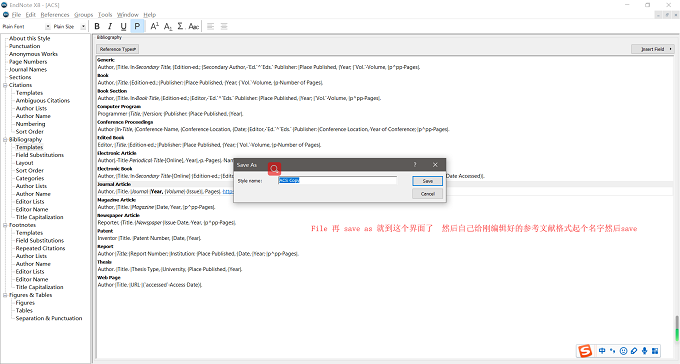Click the Book Section template heading

[x=112, y=91]
